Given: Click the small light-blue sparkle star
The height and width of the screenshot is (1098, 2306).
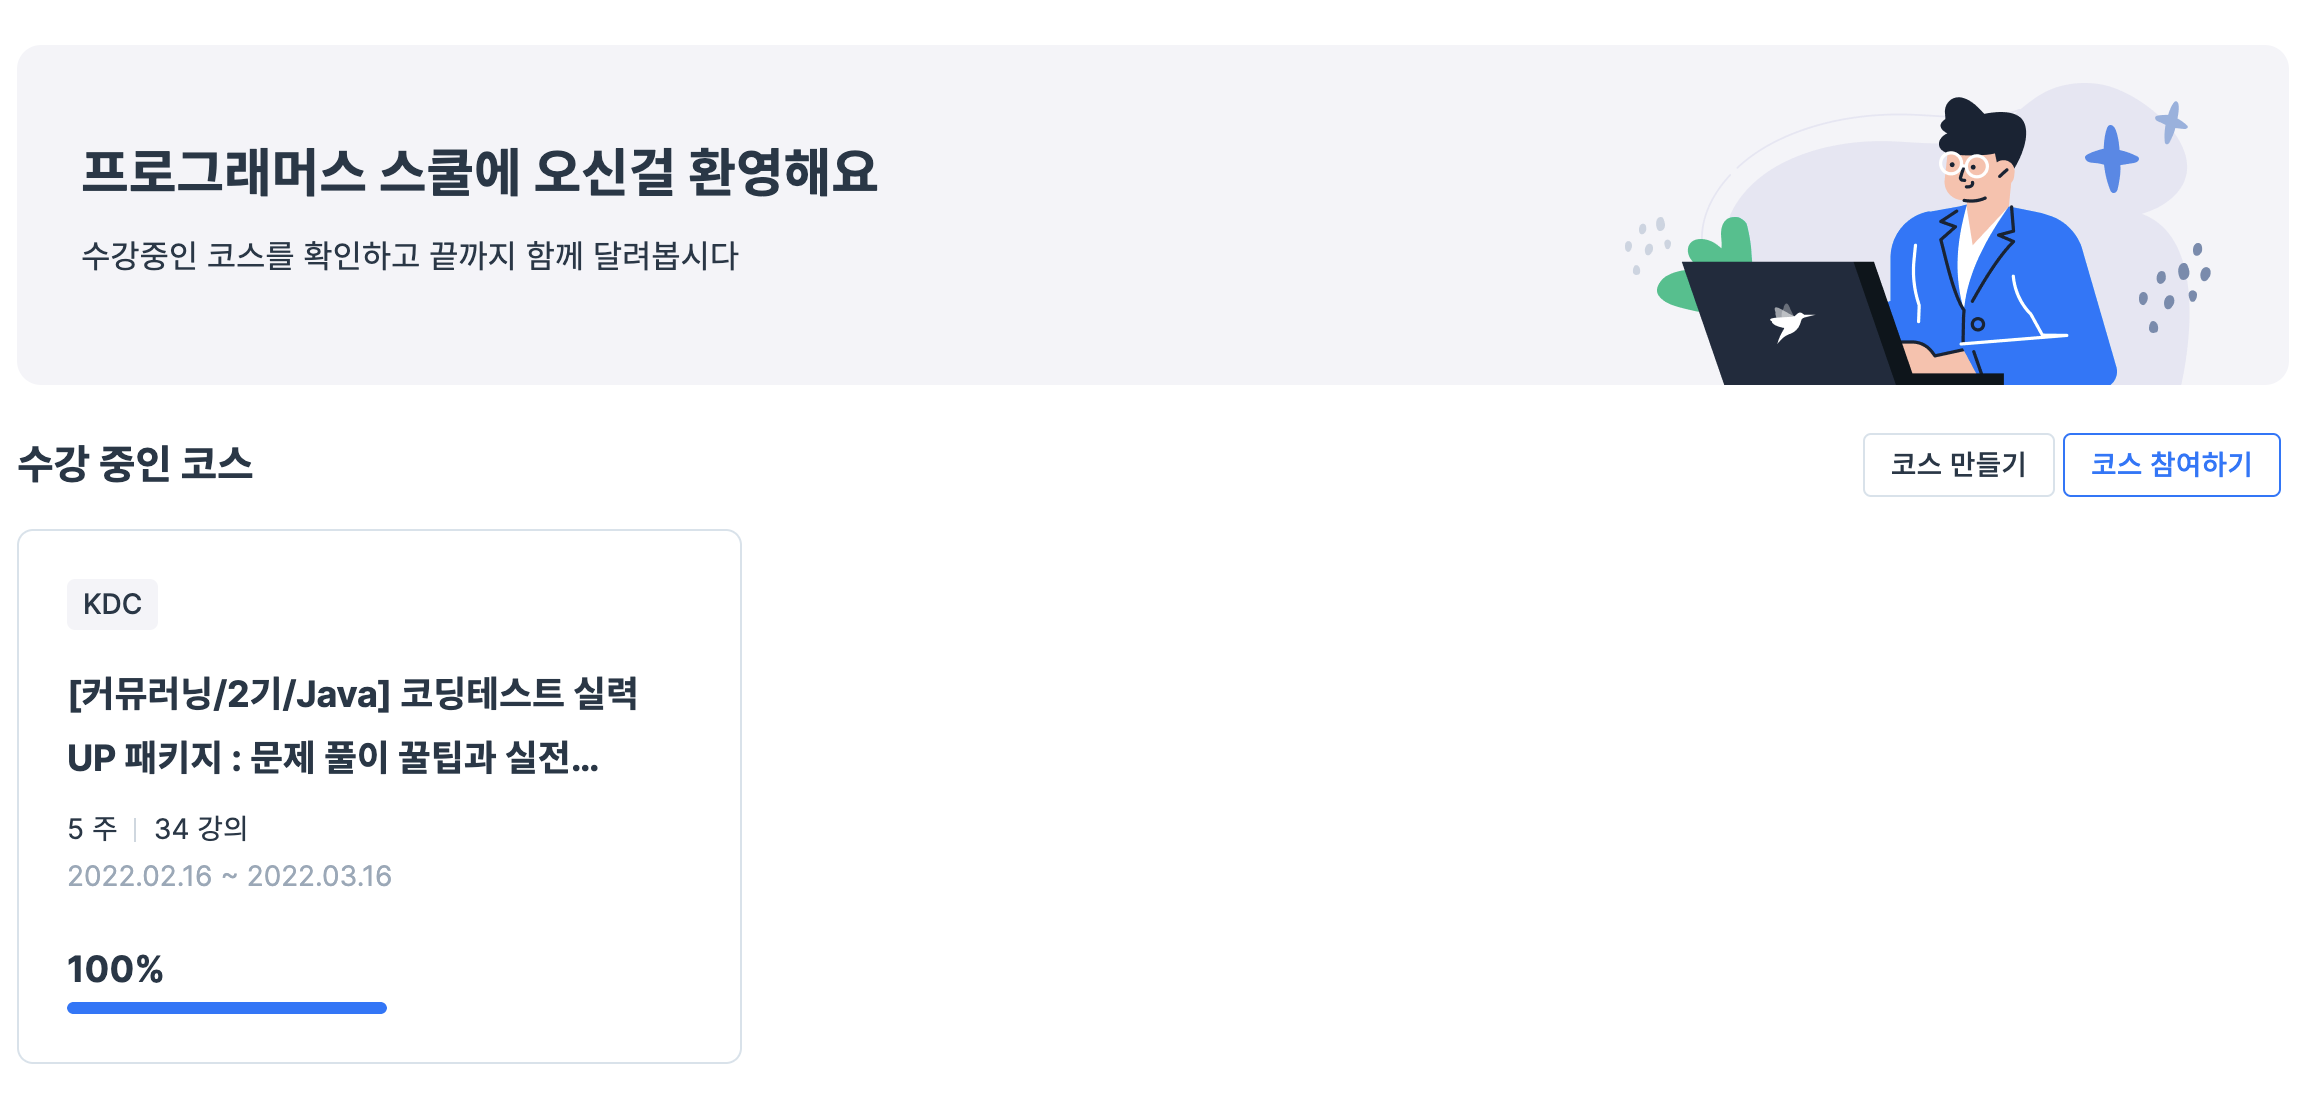Looking at the screenshot, I should point(2171,122).
